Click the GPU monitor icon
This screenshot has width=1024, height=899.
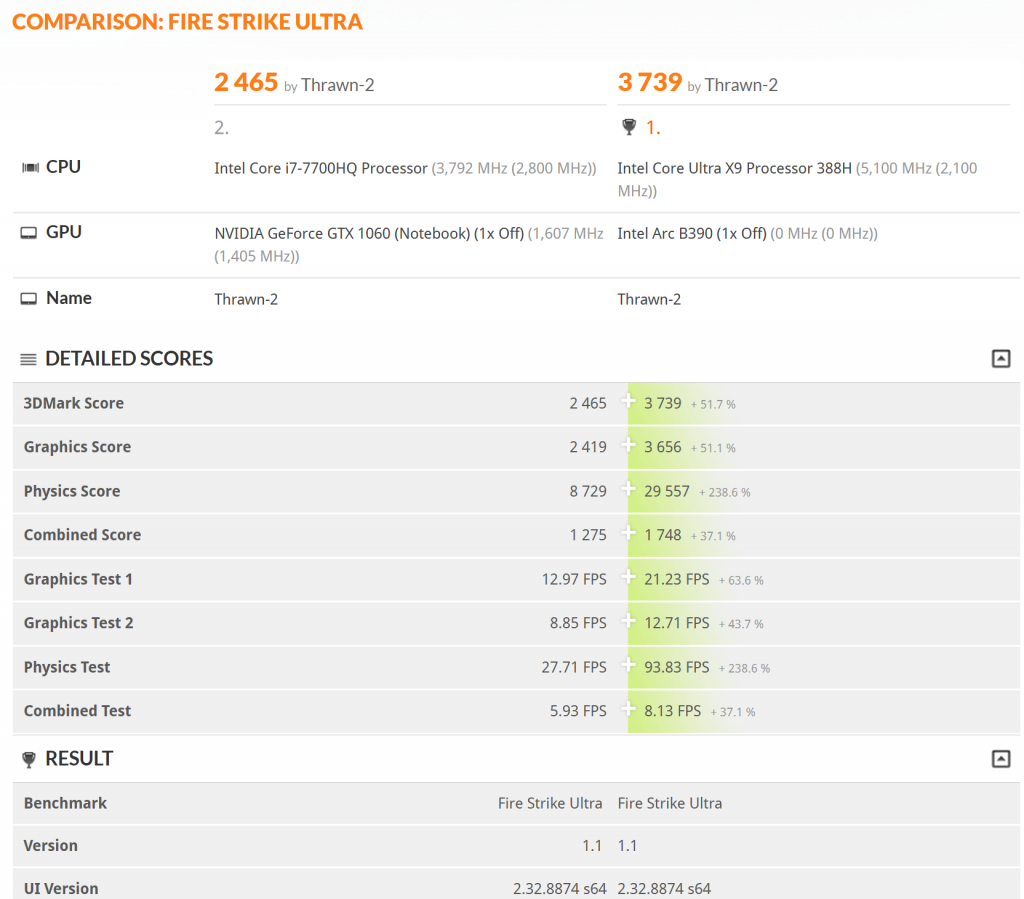point(29,233)
